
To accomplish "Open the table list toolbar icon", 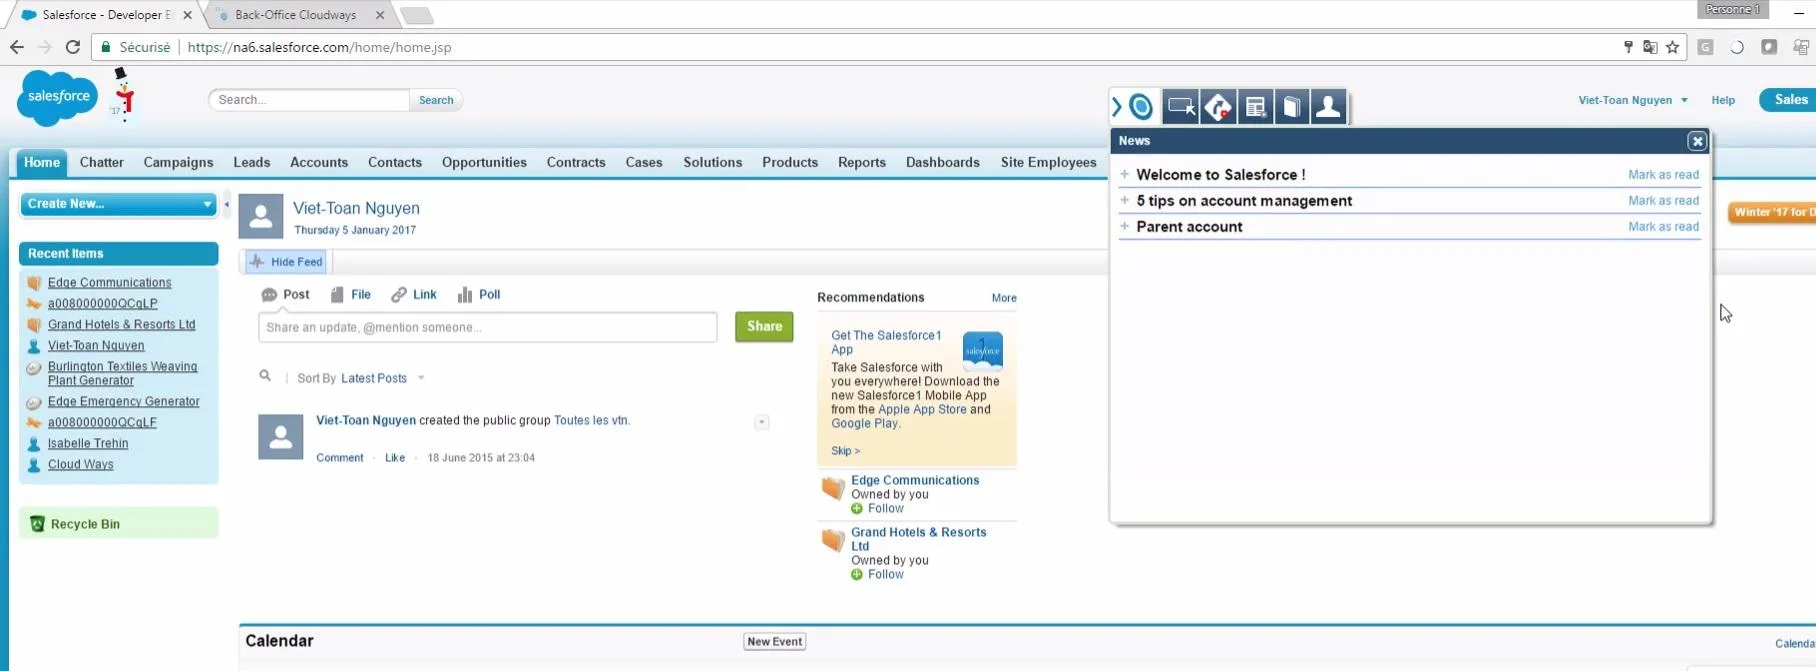I will (x=1255, y=106).
